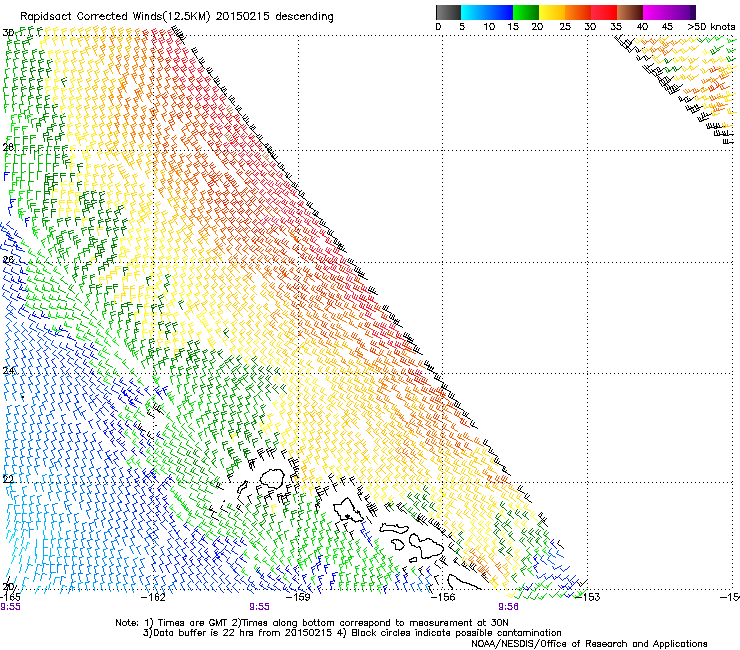Click the 'Data buffer is 22 hrs' note line

[x=352, y=633]
